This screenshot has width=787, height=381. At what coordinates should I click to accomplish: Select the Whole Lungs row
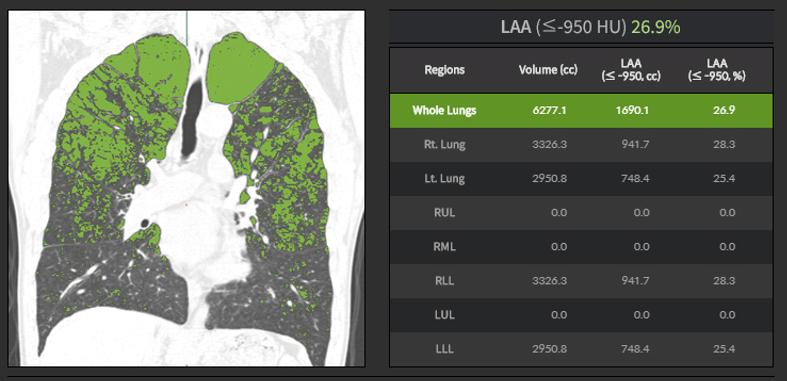pos(581,110)
